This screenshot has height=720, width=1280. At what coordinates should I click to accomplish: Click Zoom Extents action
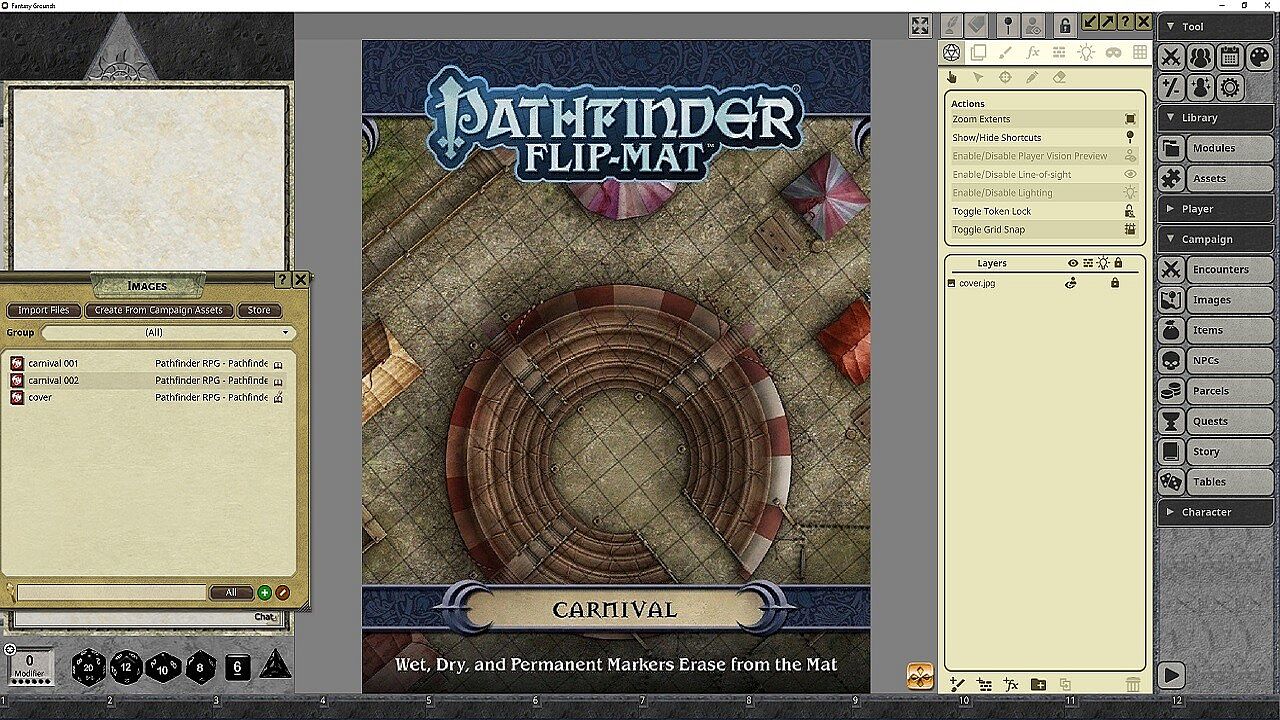(x=1044, y=119)
